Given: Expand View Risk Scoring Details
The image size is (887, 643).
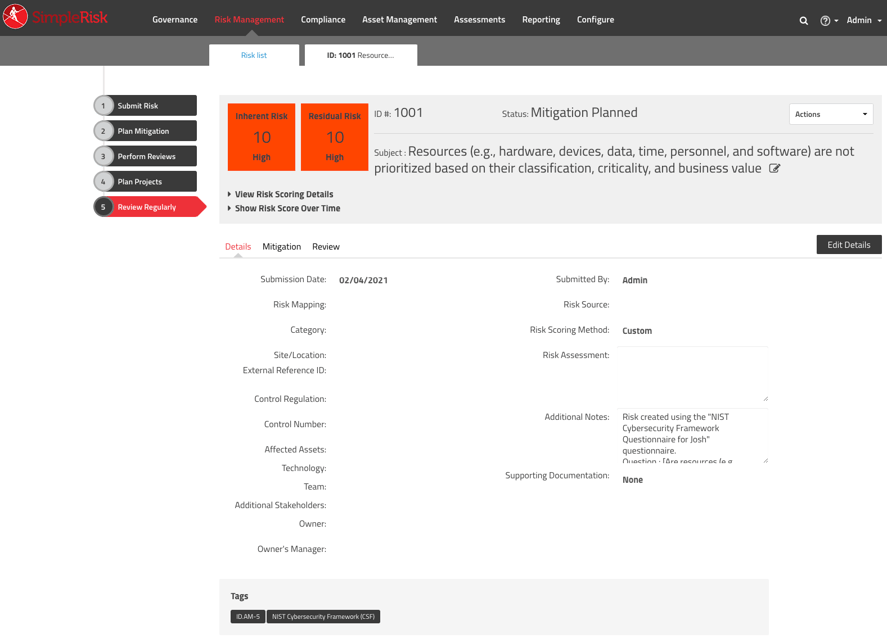Looking at the screenshot, I should (284, 196).
